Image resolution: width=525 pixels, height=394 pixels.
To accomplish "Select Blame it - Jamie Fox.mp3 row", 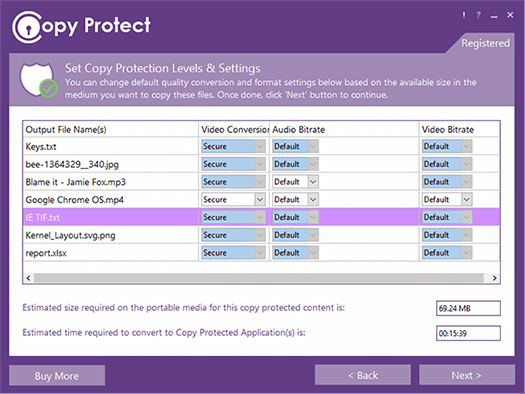I will click(x=261, y=182).
